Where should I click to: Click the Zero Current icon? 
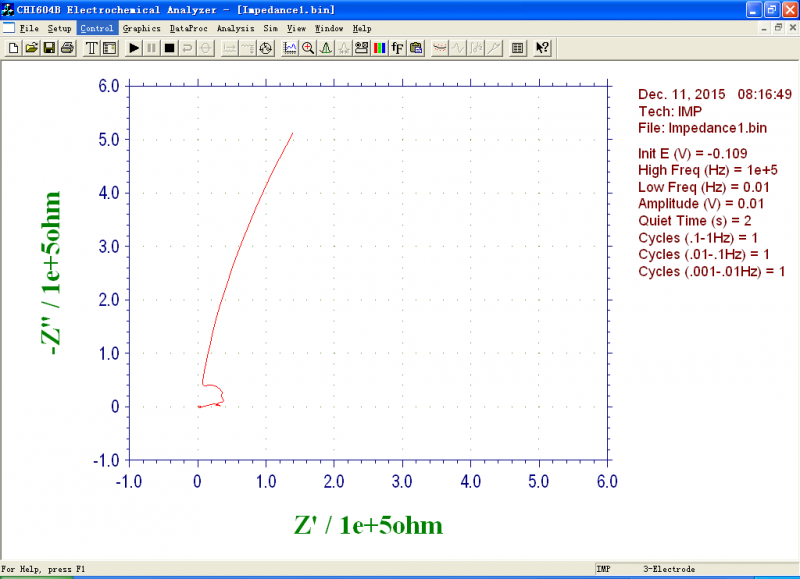206,48
